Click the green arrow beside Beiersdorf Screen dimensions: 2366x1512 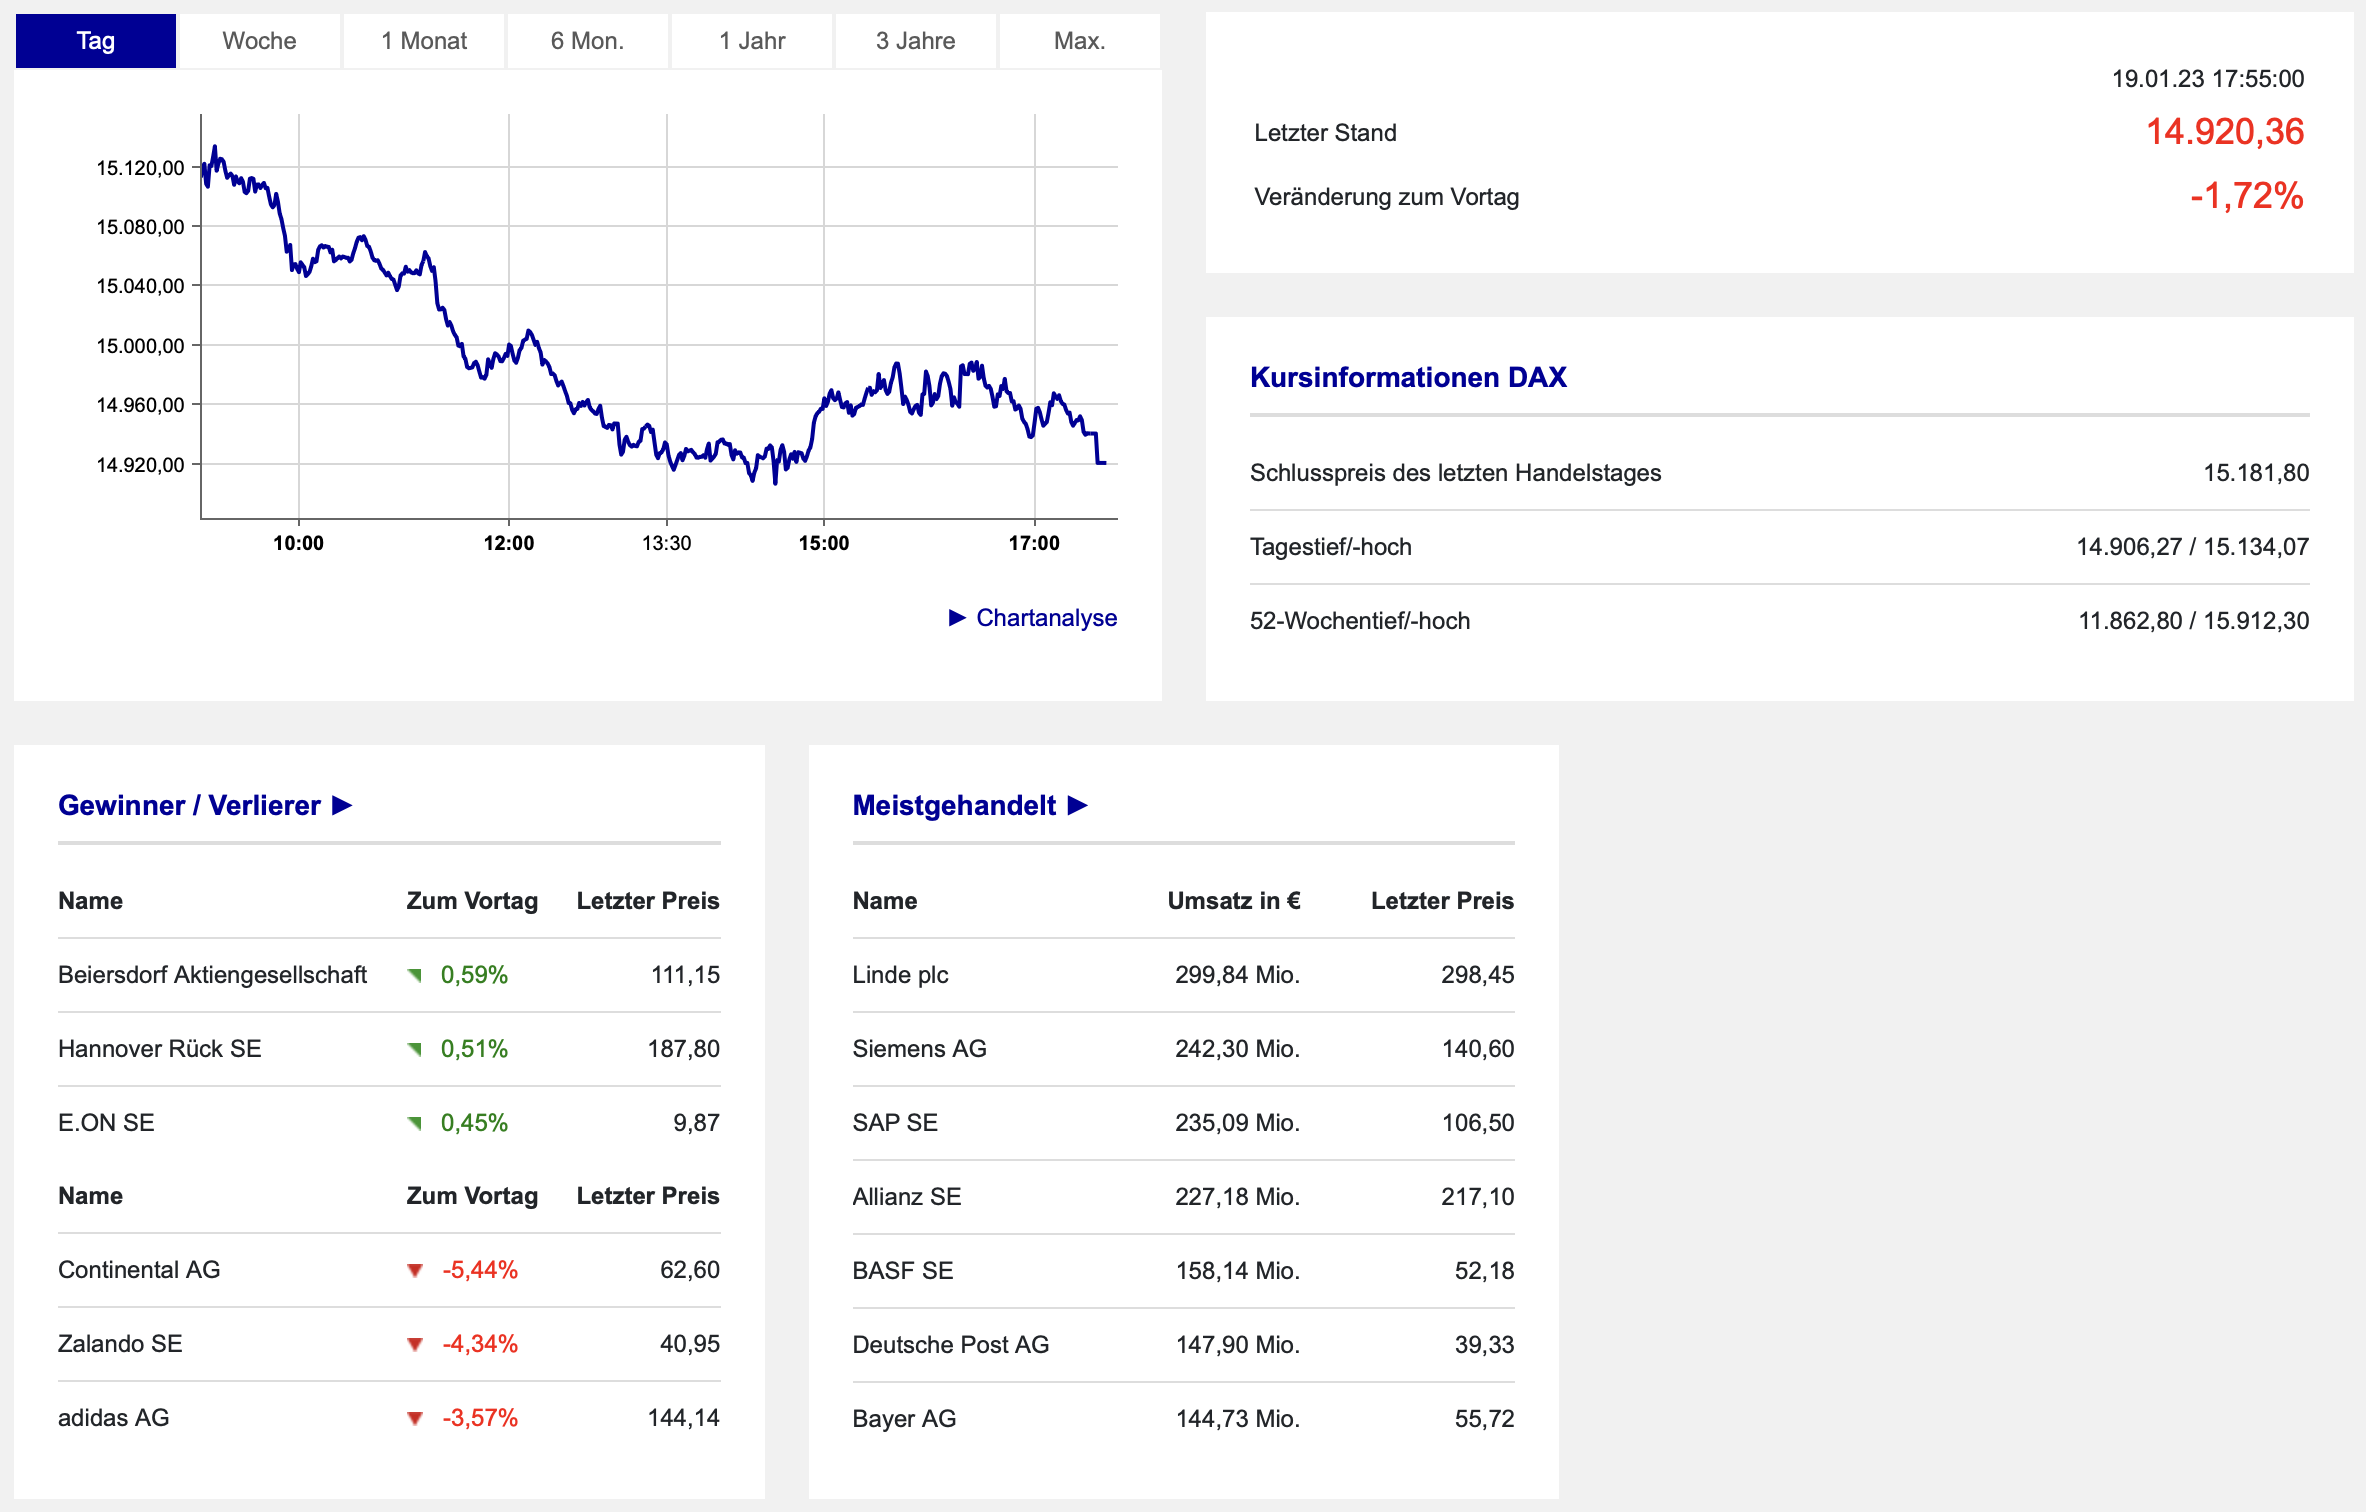414,975
